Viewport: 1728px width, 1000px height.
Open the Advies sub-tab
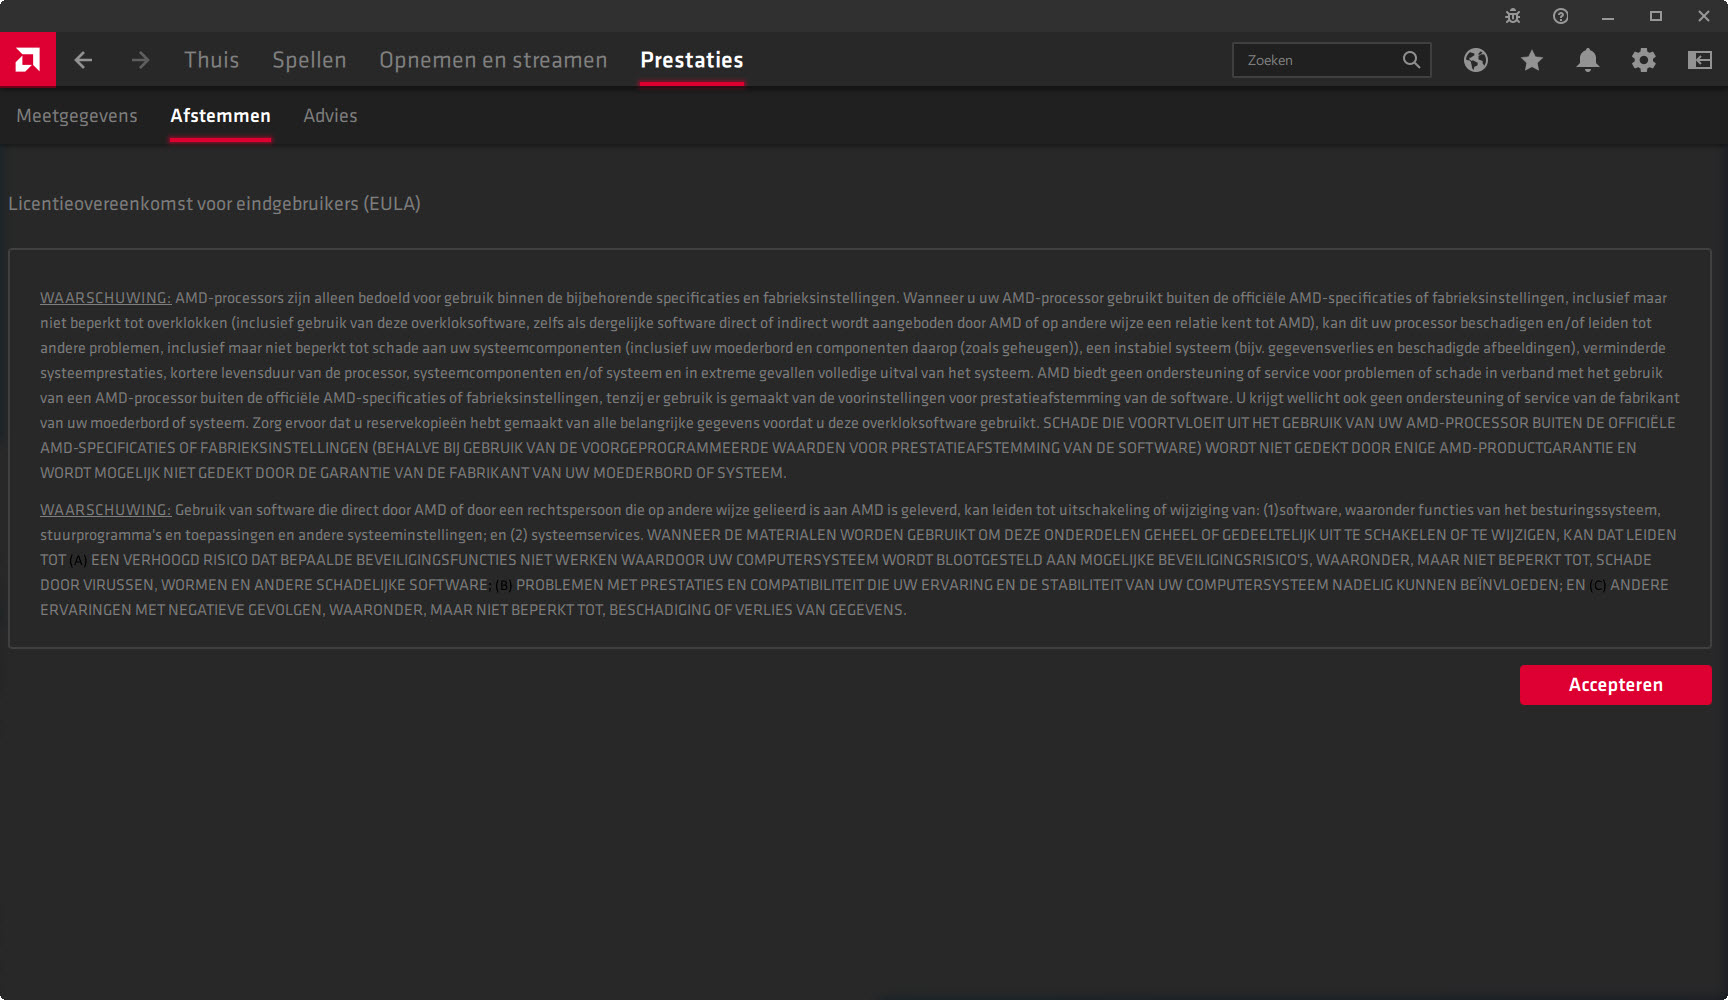click(330, 116)
